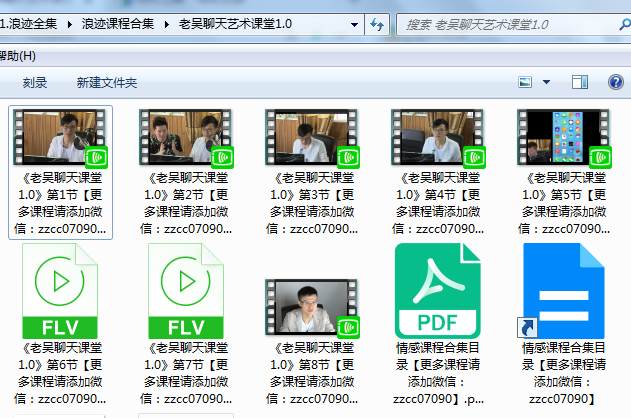Select the 第1节 file name label

coord(60,203)
